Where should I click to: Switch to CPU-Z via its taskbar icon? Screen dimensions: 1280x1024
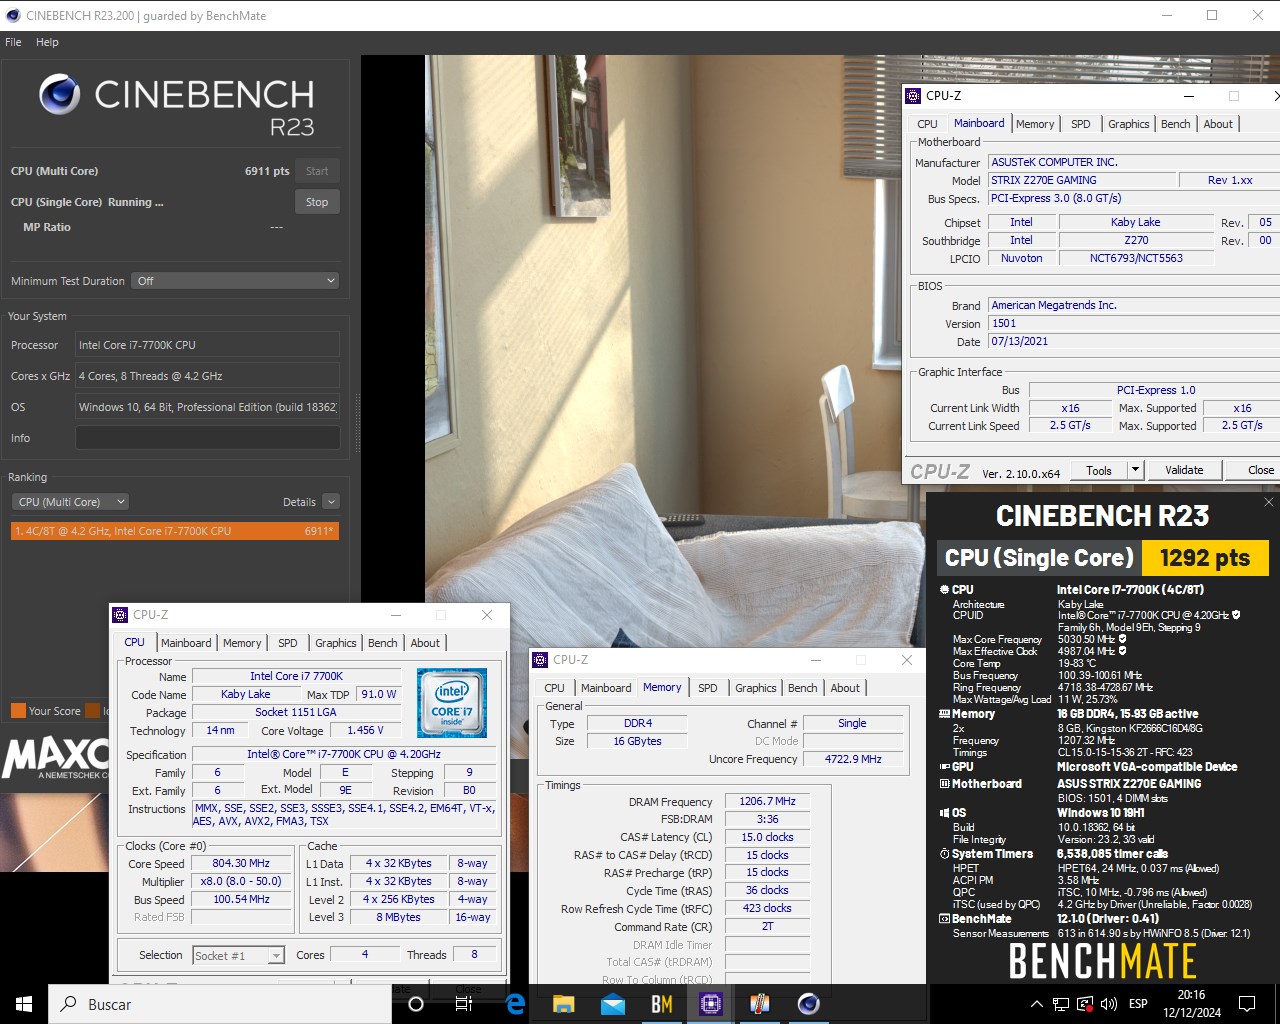[x=711, y=1004]
